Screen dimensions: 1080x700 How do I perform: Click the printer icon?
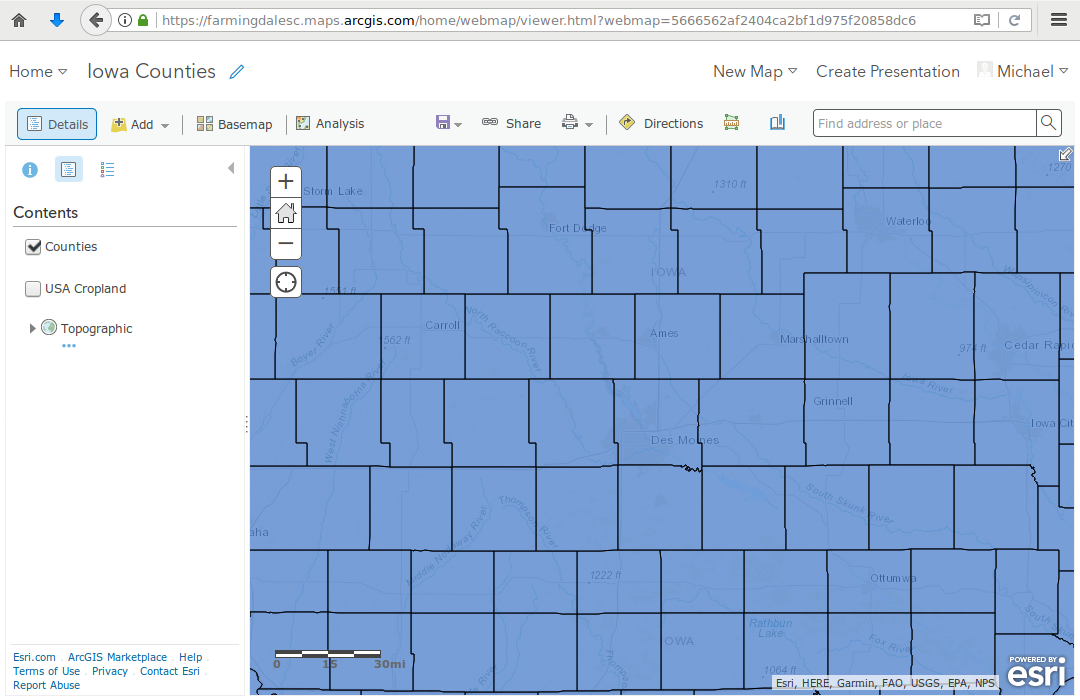tap(570, 123)
